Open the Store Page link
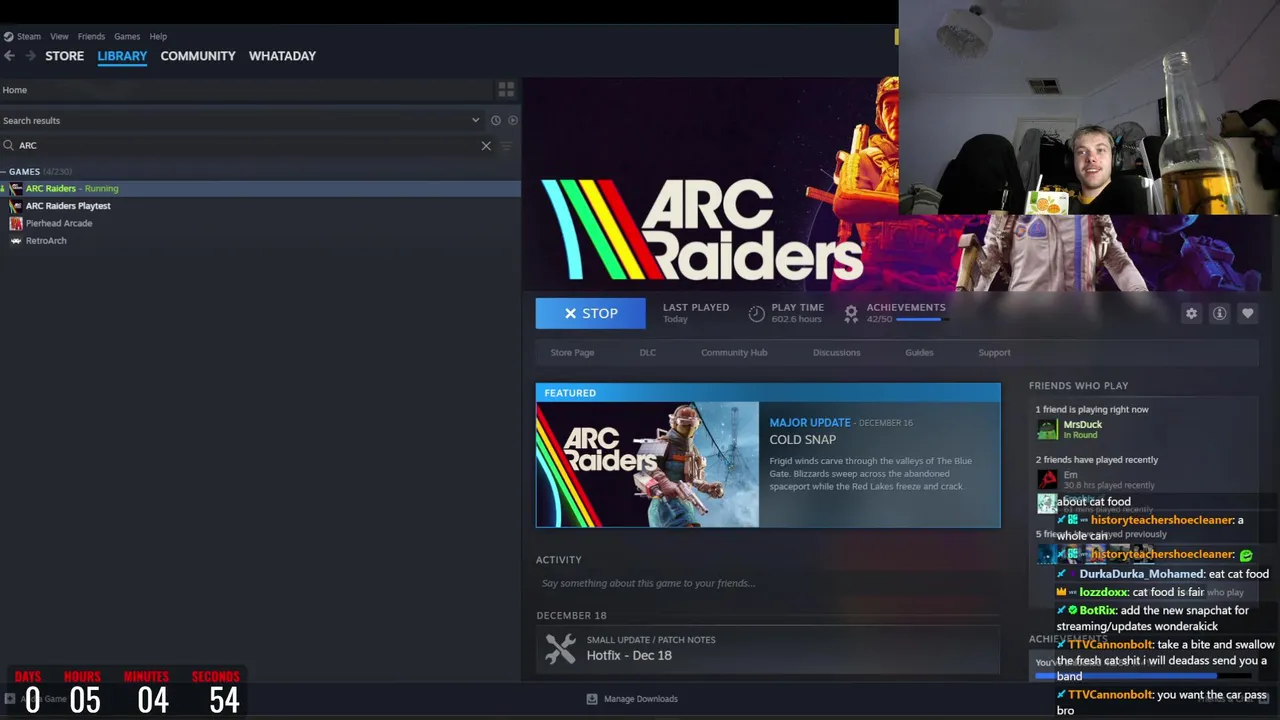The height and width of the screenshot is (720, 1280). pyautogui.click(x=572, y=353)
